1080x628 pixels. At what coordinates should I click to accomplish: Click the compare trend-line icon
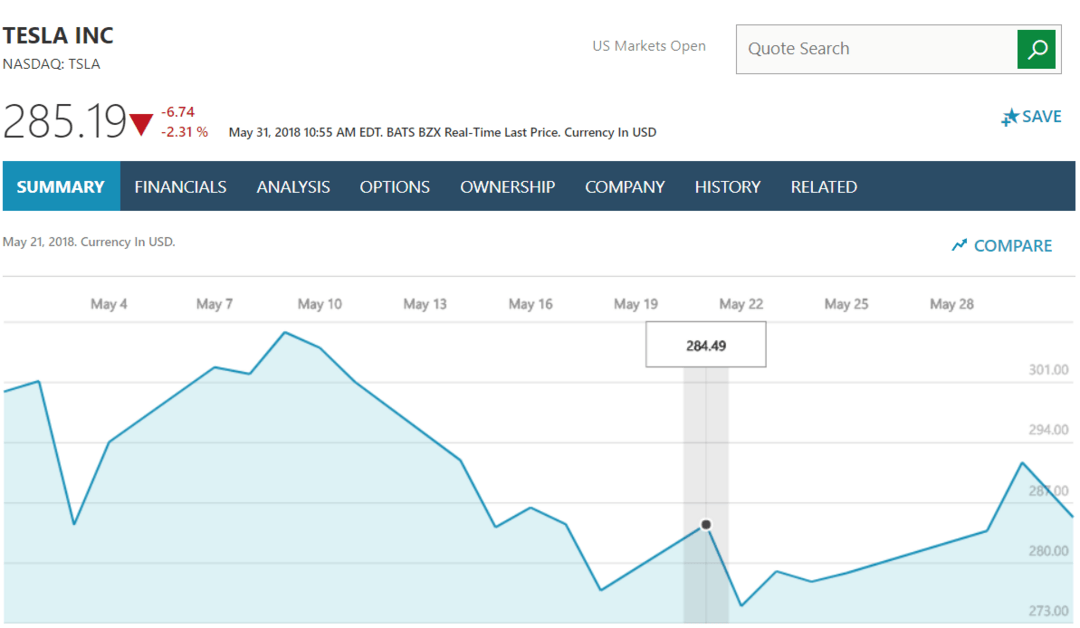click(959, 245)
